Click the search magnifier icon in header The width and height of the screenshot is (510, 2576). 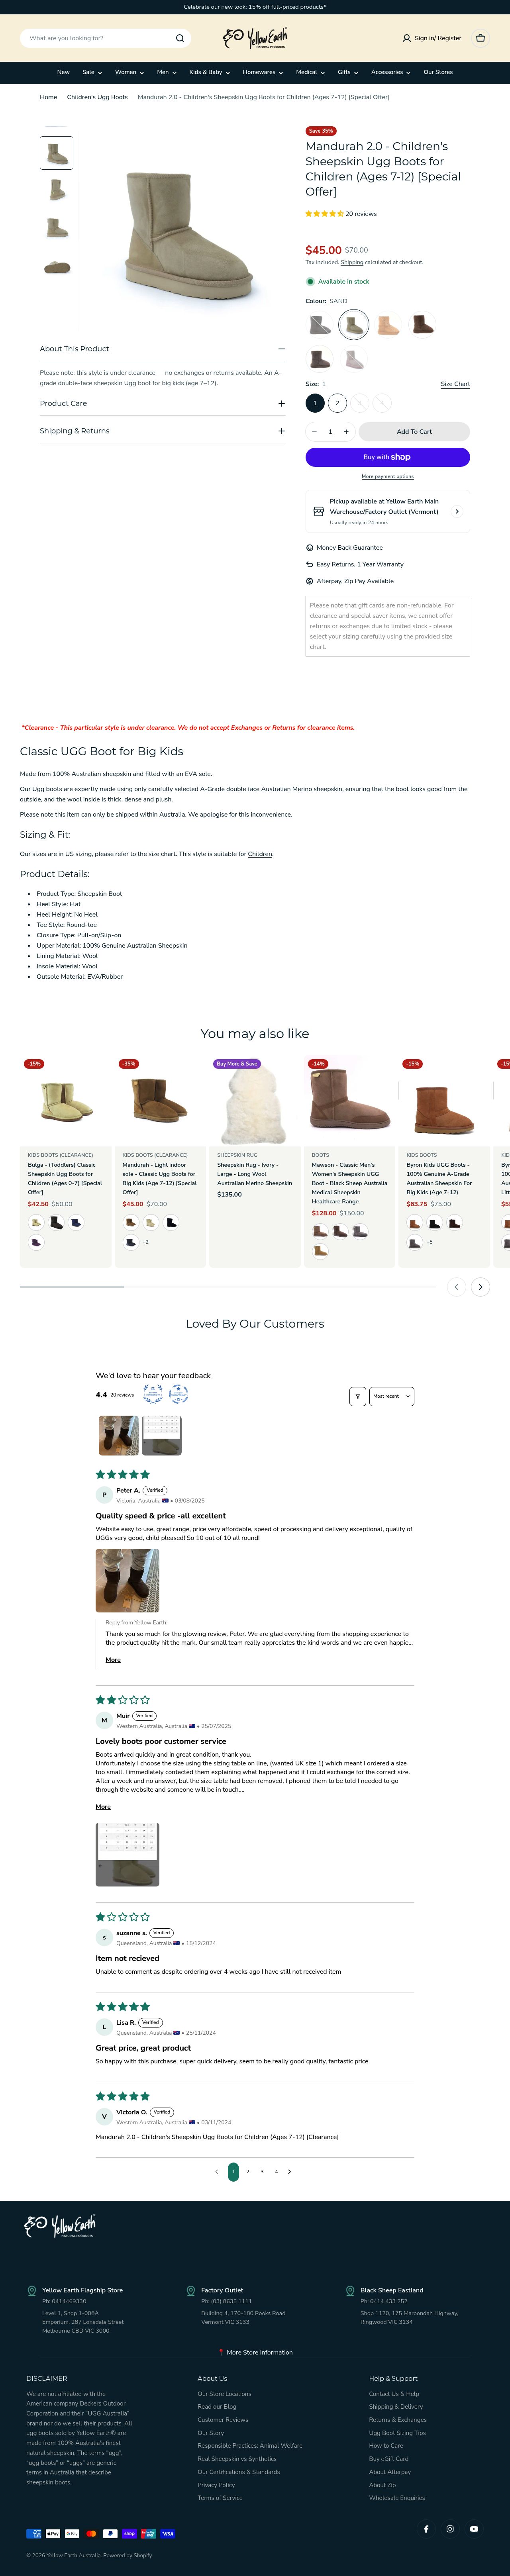[180, 38]
